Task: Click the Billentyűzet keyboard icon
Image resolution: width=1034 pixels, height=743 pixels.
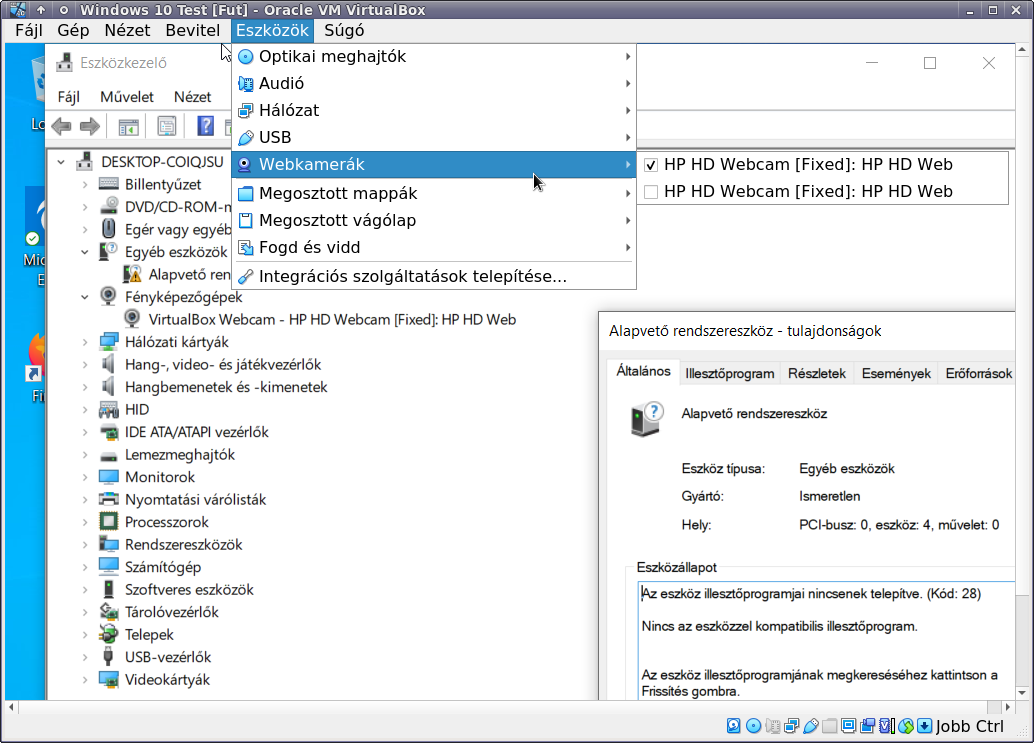Action: (x=108, y=184)
